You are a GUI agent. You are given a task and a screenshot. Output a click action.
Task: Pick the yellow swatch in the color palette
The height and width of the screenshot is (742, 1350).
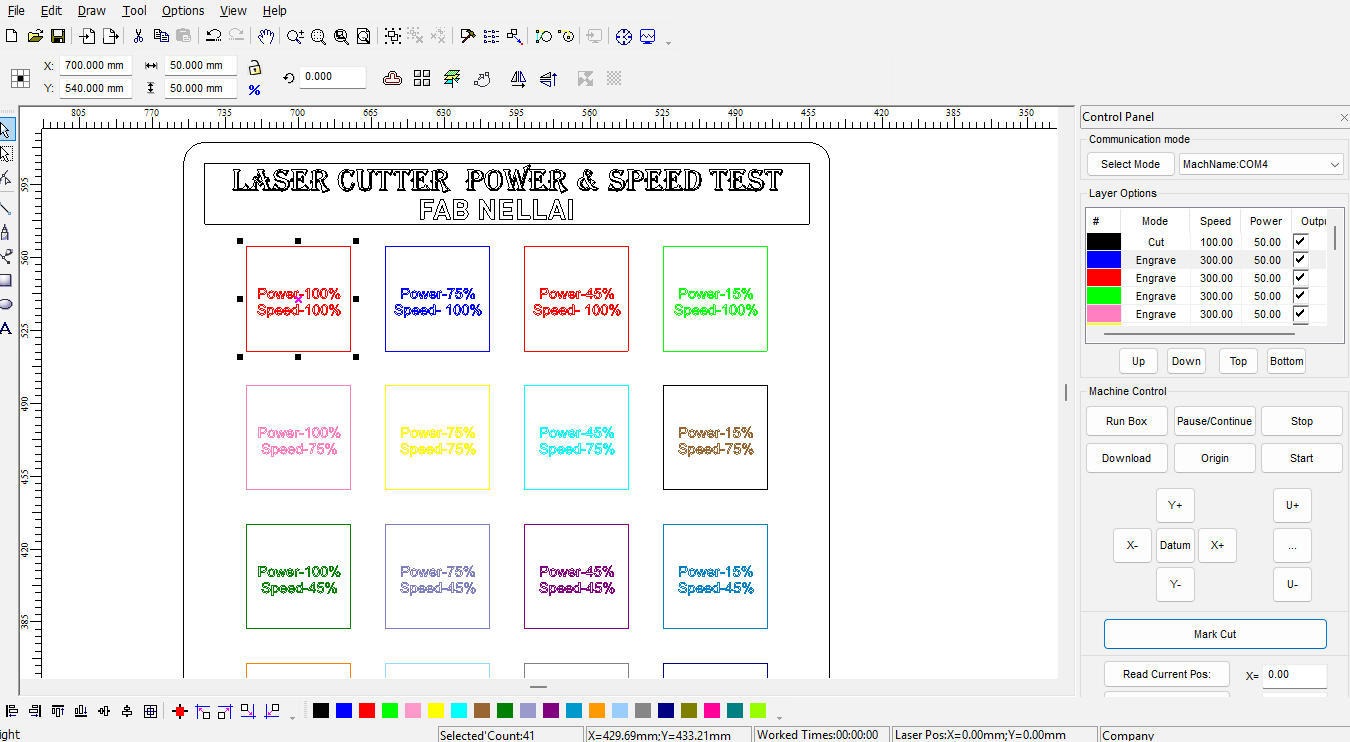[436, 711]
